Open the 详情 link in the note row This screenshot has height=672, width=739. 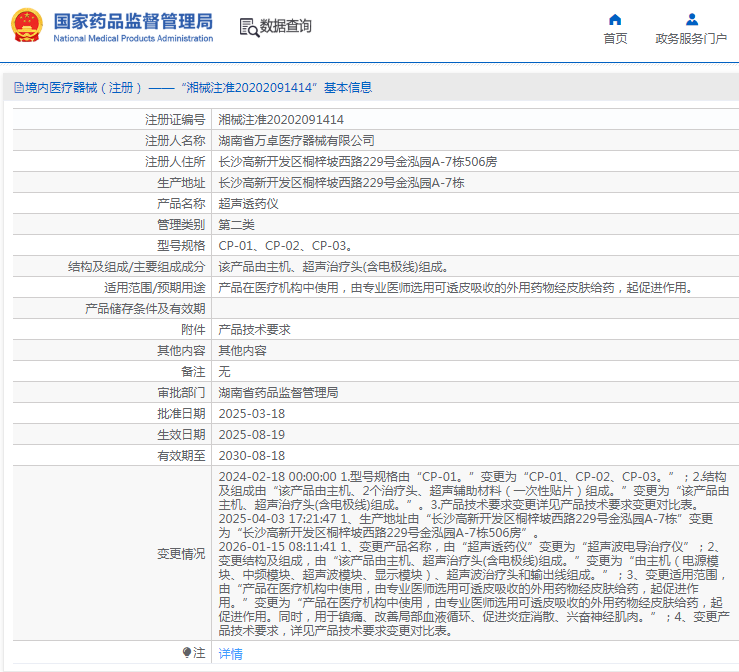pos(230,654)
